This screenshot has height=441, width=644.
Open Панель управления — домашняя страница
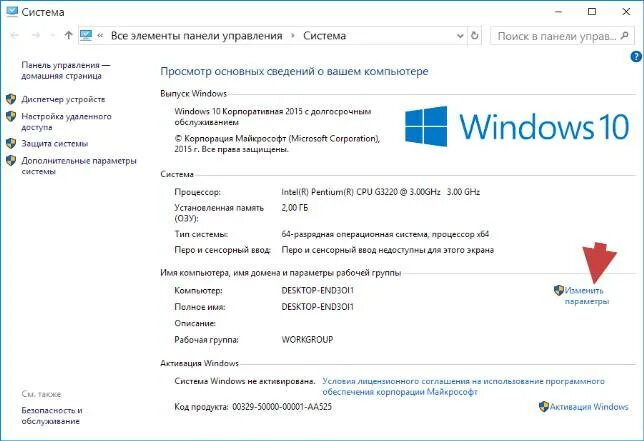(66, 70)
